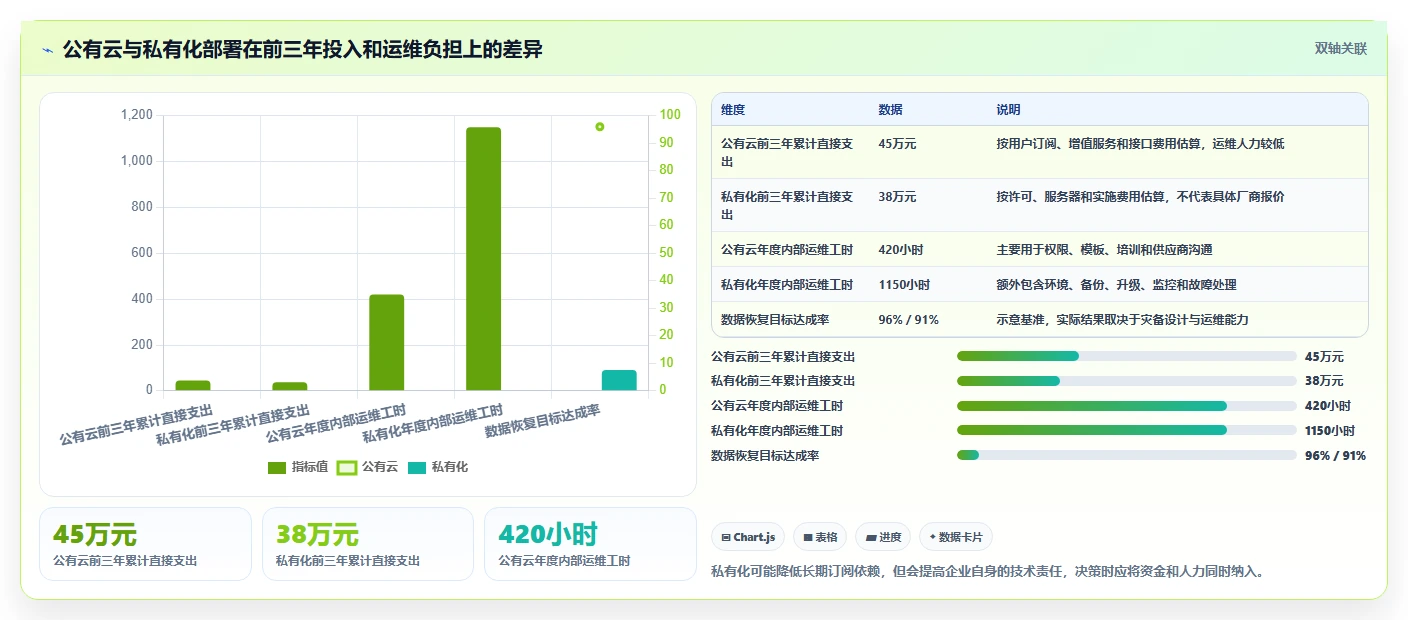Click the footer note starting 私有化可能降低长期订阅依赖
This screenshot has width=1408, height=620.
click(988, 571)
